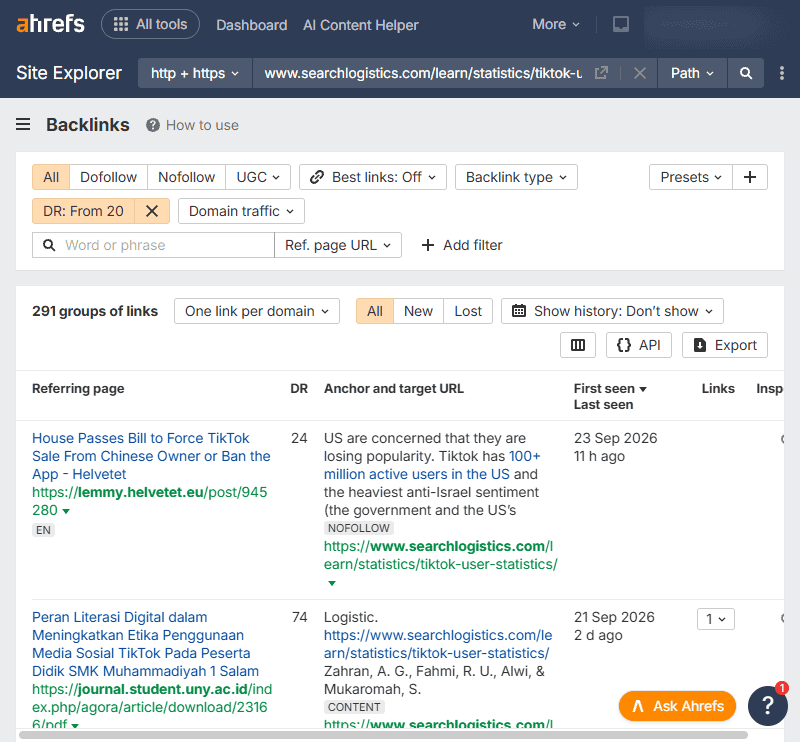Switch to New backlinks tab
Image resolution: width=800 pixels, height=742 pixels.
418,311
